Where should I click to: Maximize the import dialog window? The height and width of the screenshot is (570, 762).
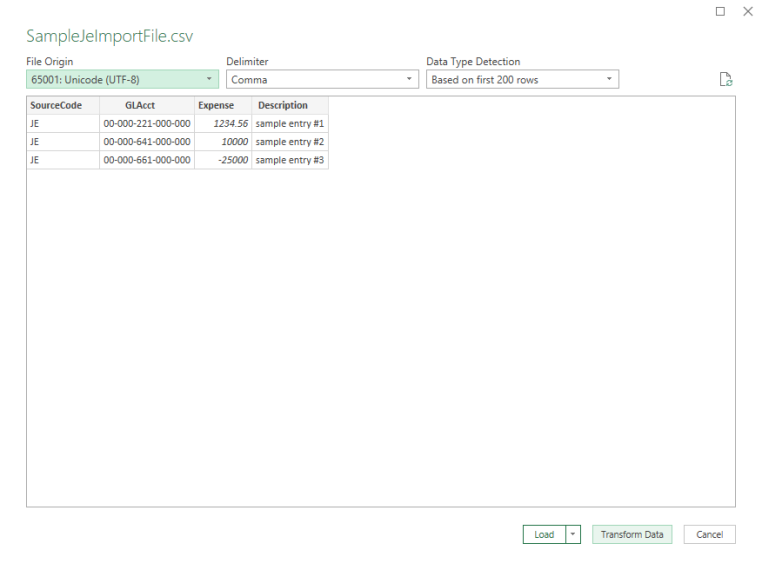click(x=720, y=11)
